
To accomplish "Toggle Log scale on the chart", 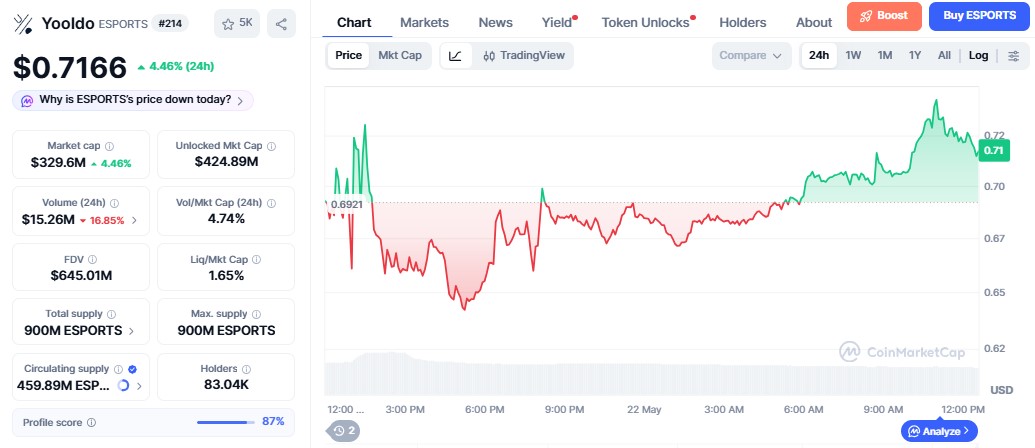I will pyautogui.click(x=978, y=55).
